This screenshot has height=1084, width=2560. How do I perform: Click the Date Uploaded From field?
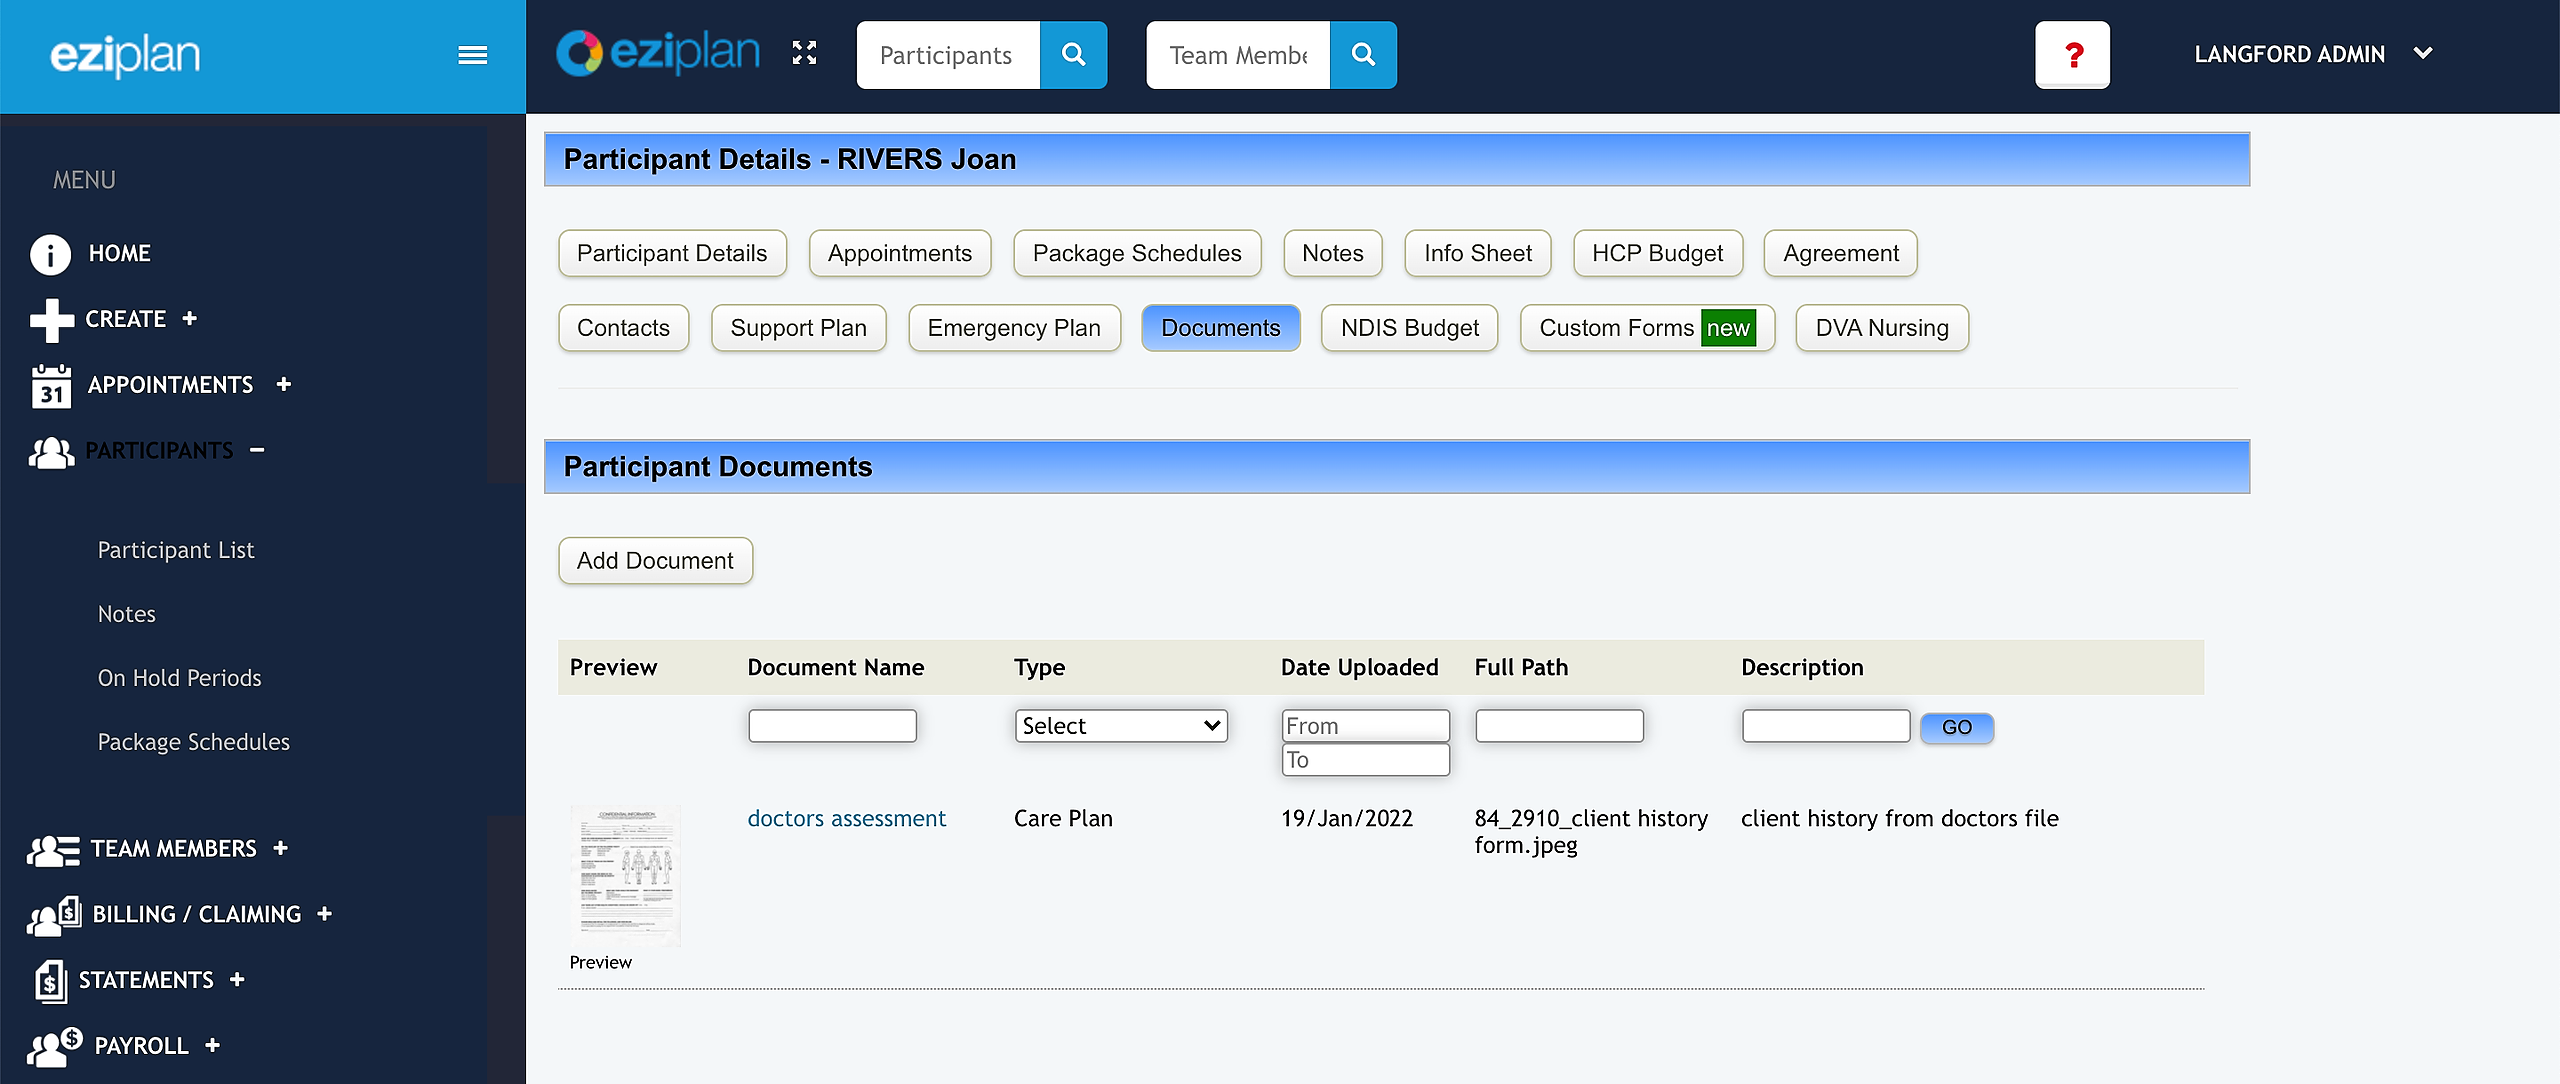[x=1364, y=726]
